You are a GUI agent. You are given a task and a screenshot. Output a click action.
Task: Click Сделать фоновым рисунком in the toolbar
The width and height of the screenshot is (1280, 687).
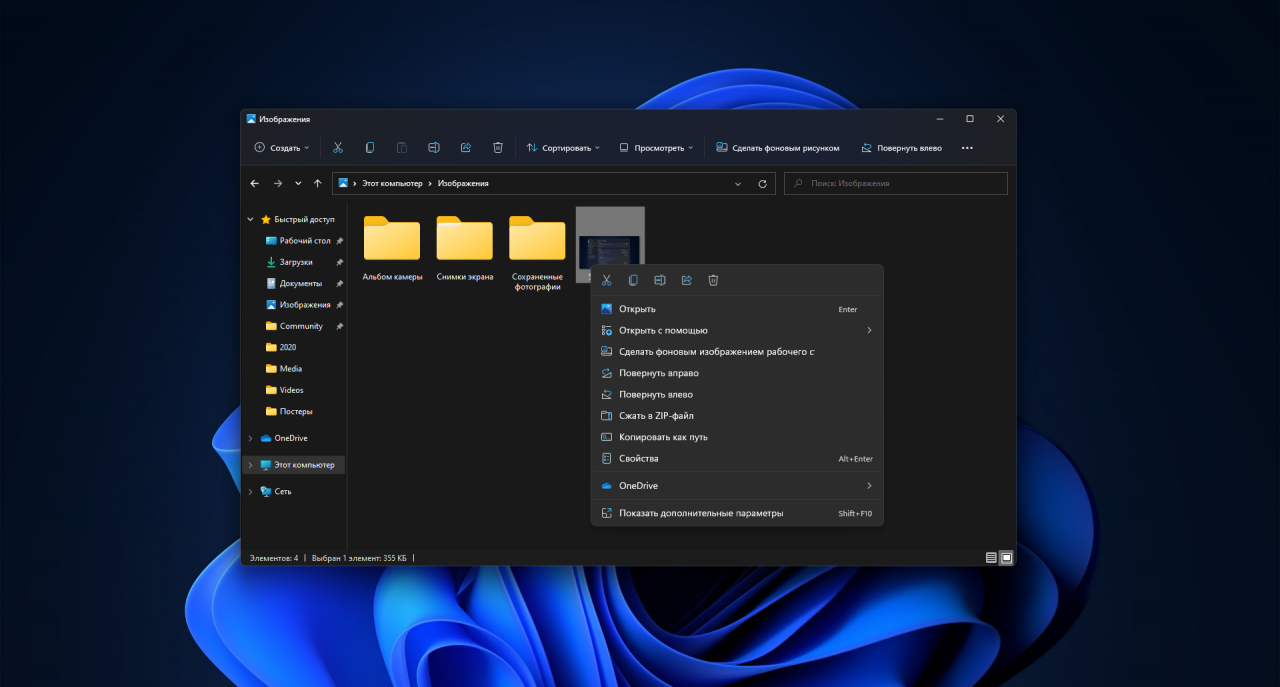click(x=777, y=148)
